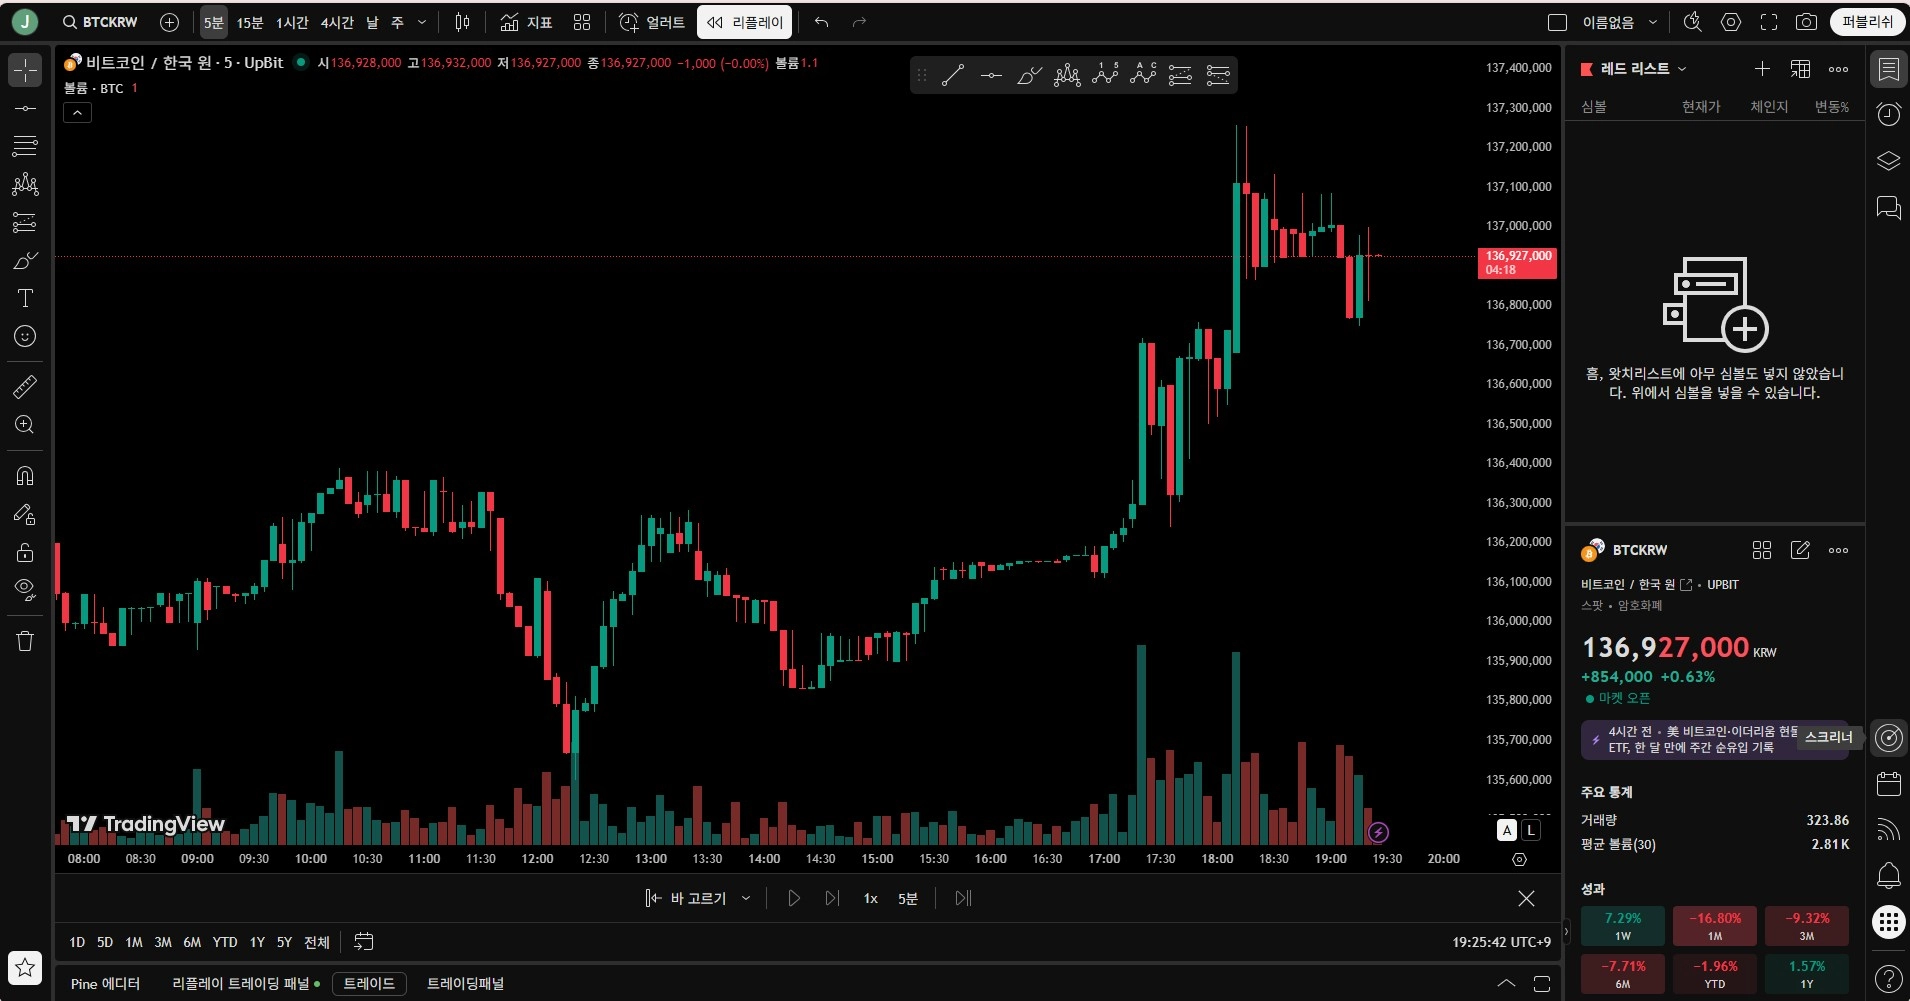Collapse the bottom panel chevron
1910x1001 pixels.
click(1506, 983)
